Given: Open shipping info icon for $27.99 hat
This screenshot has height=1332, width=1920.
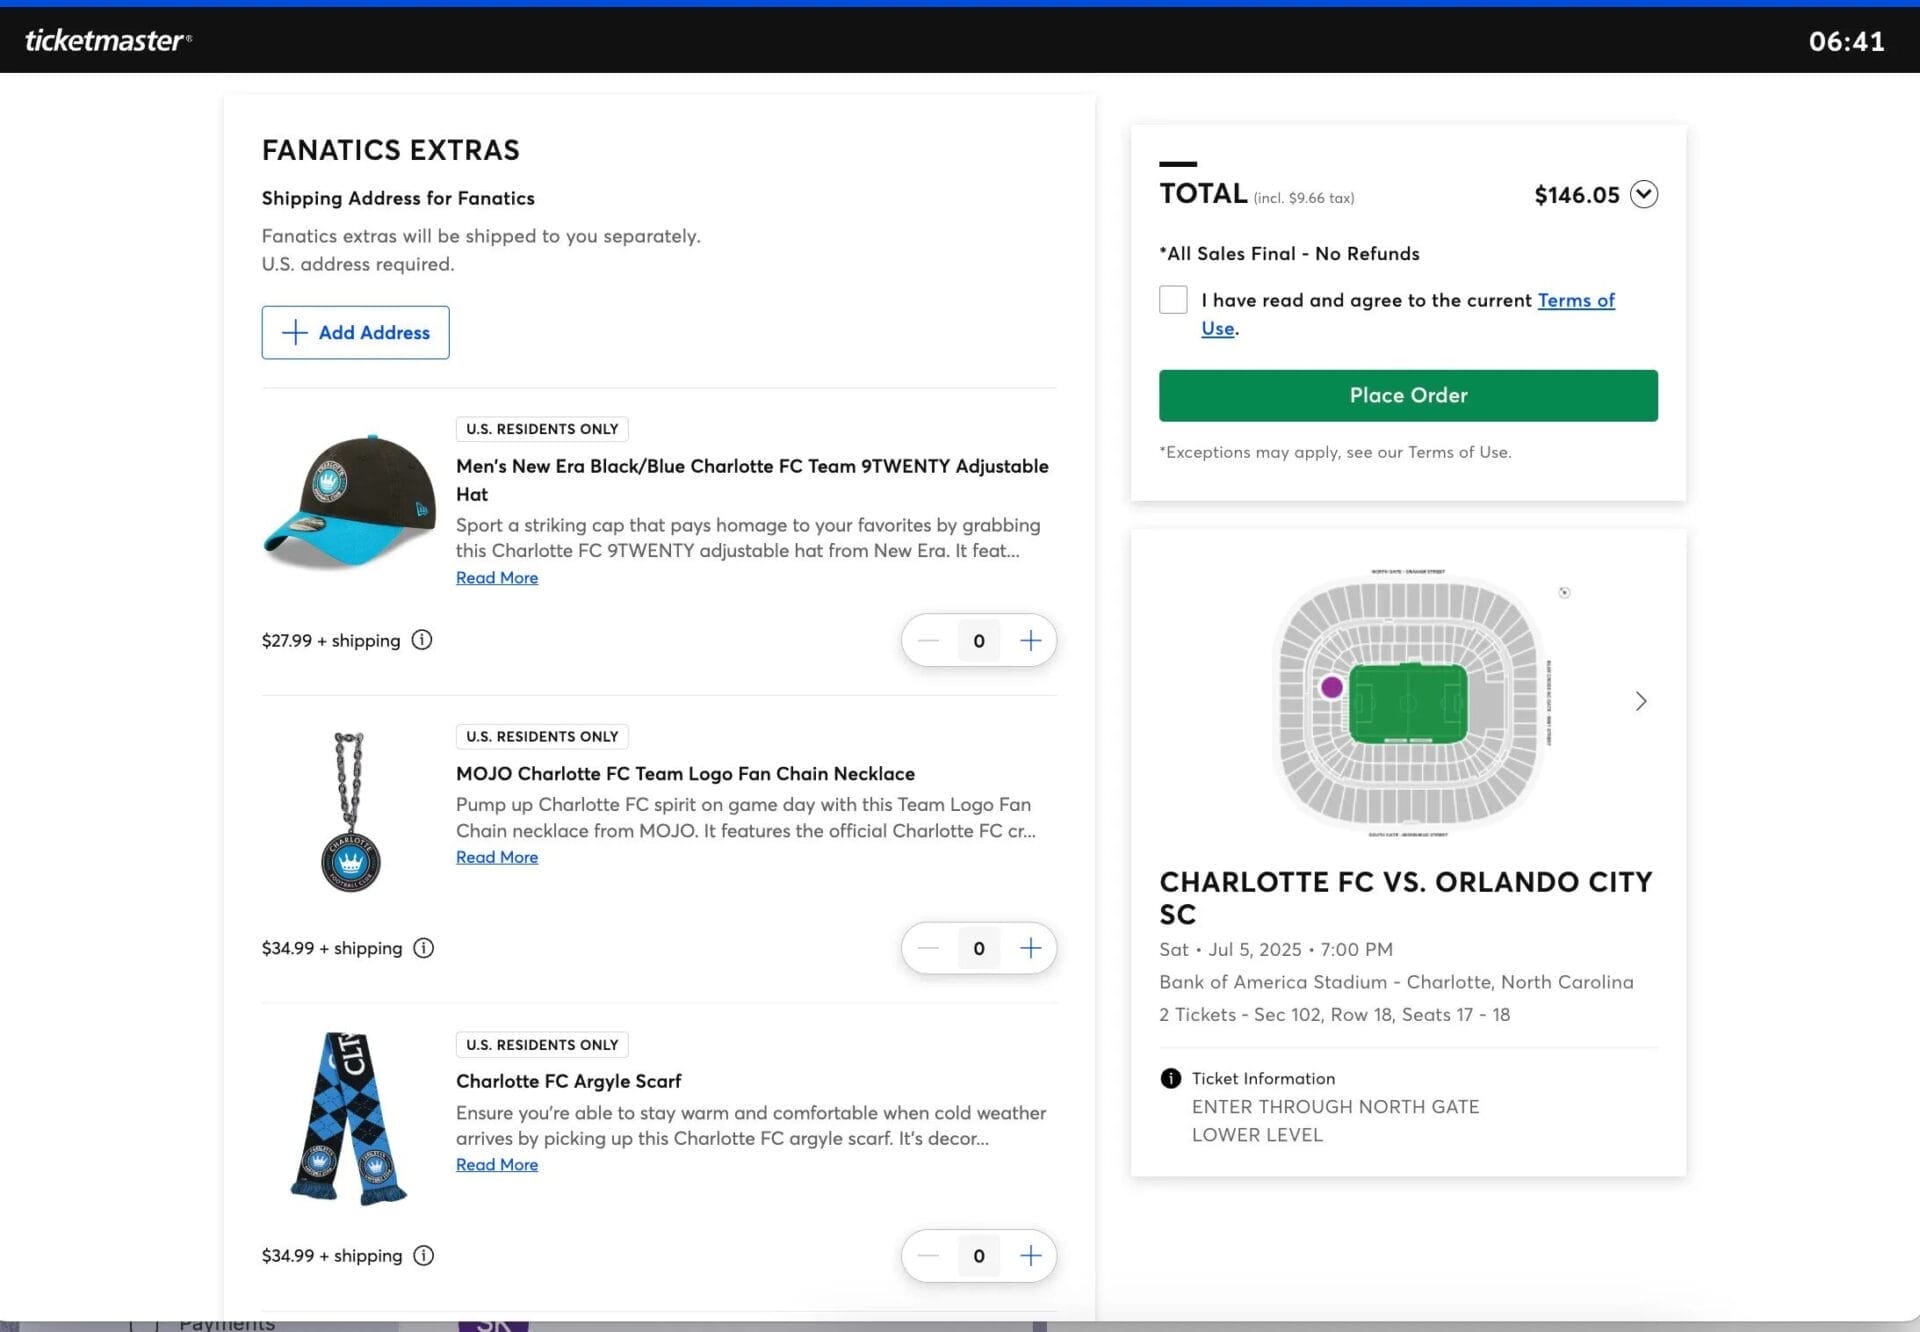Looking at the screenshot, I should 422,640.
